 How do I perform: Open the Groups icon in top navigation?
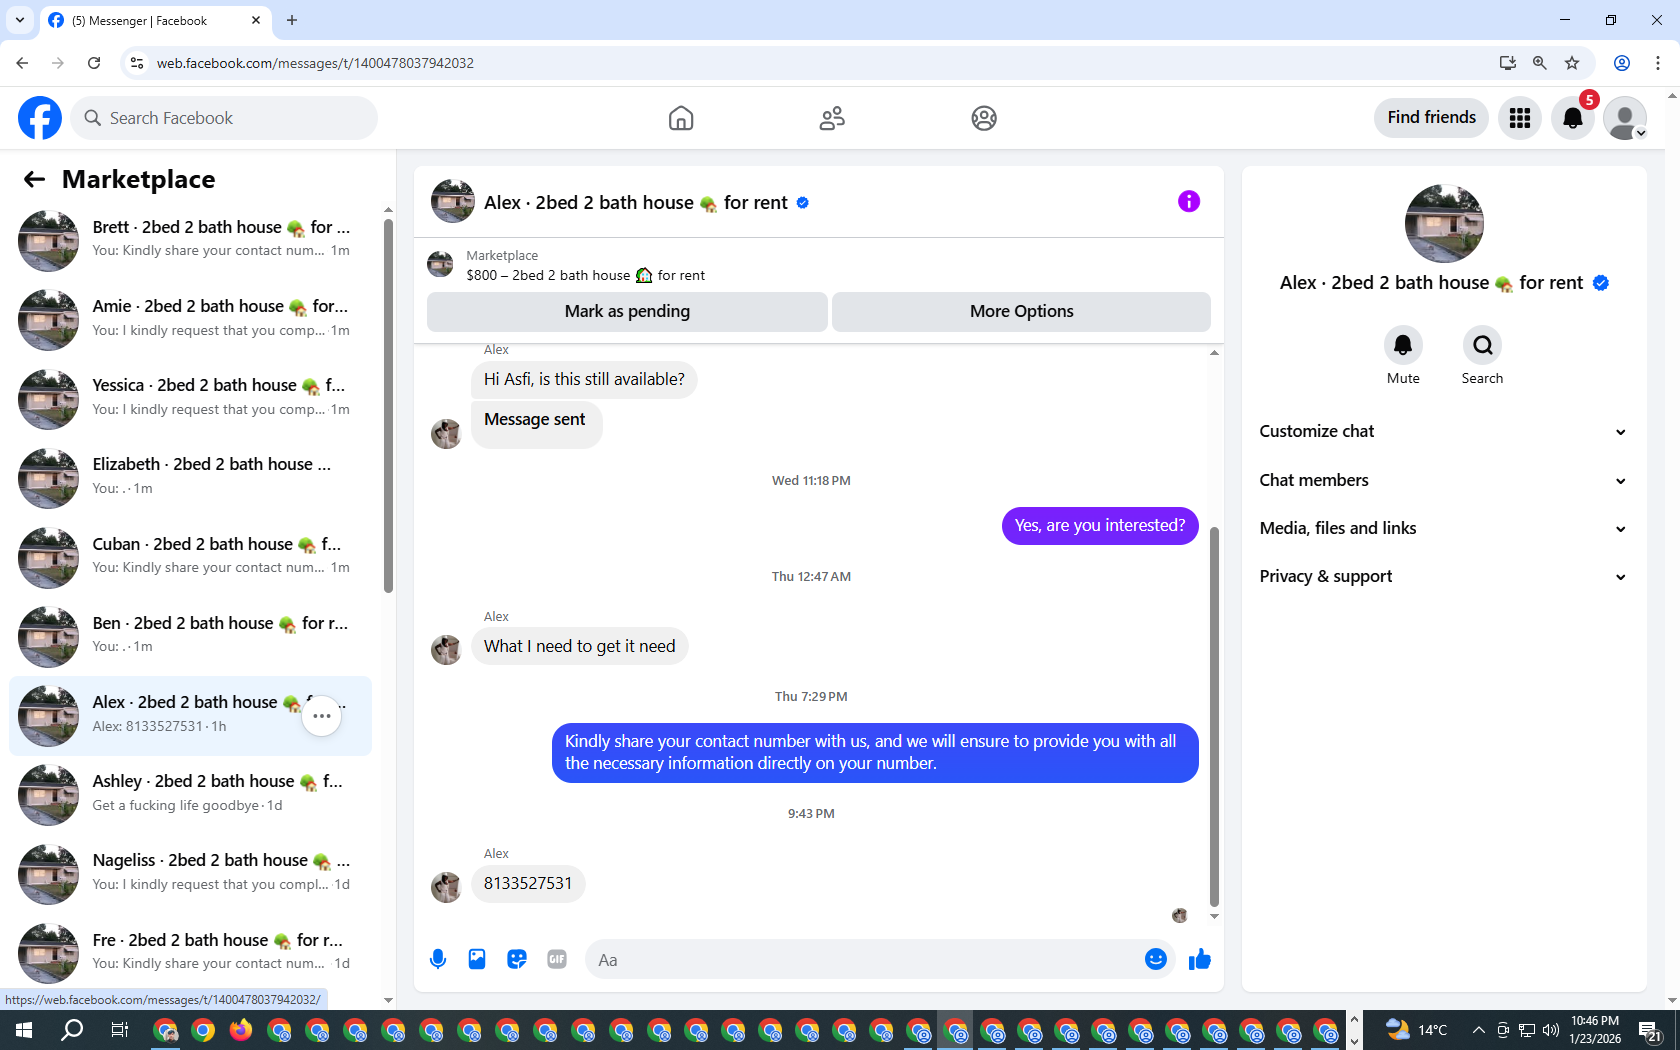click(x=984, y=118)
